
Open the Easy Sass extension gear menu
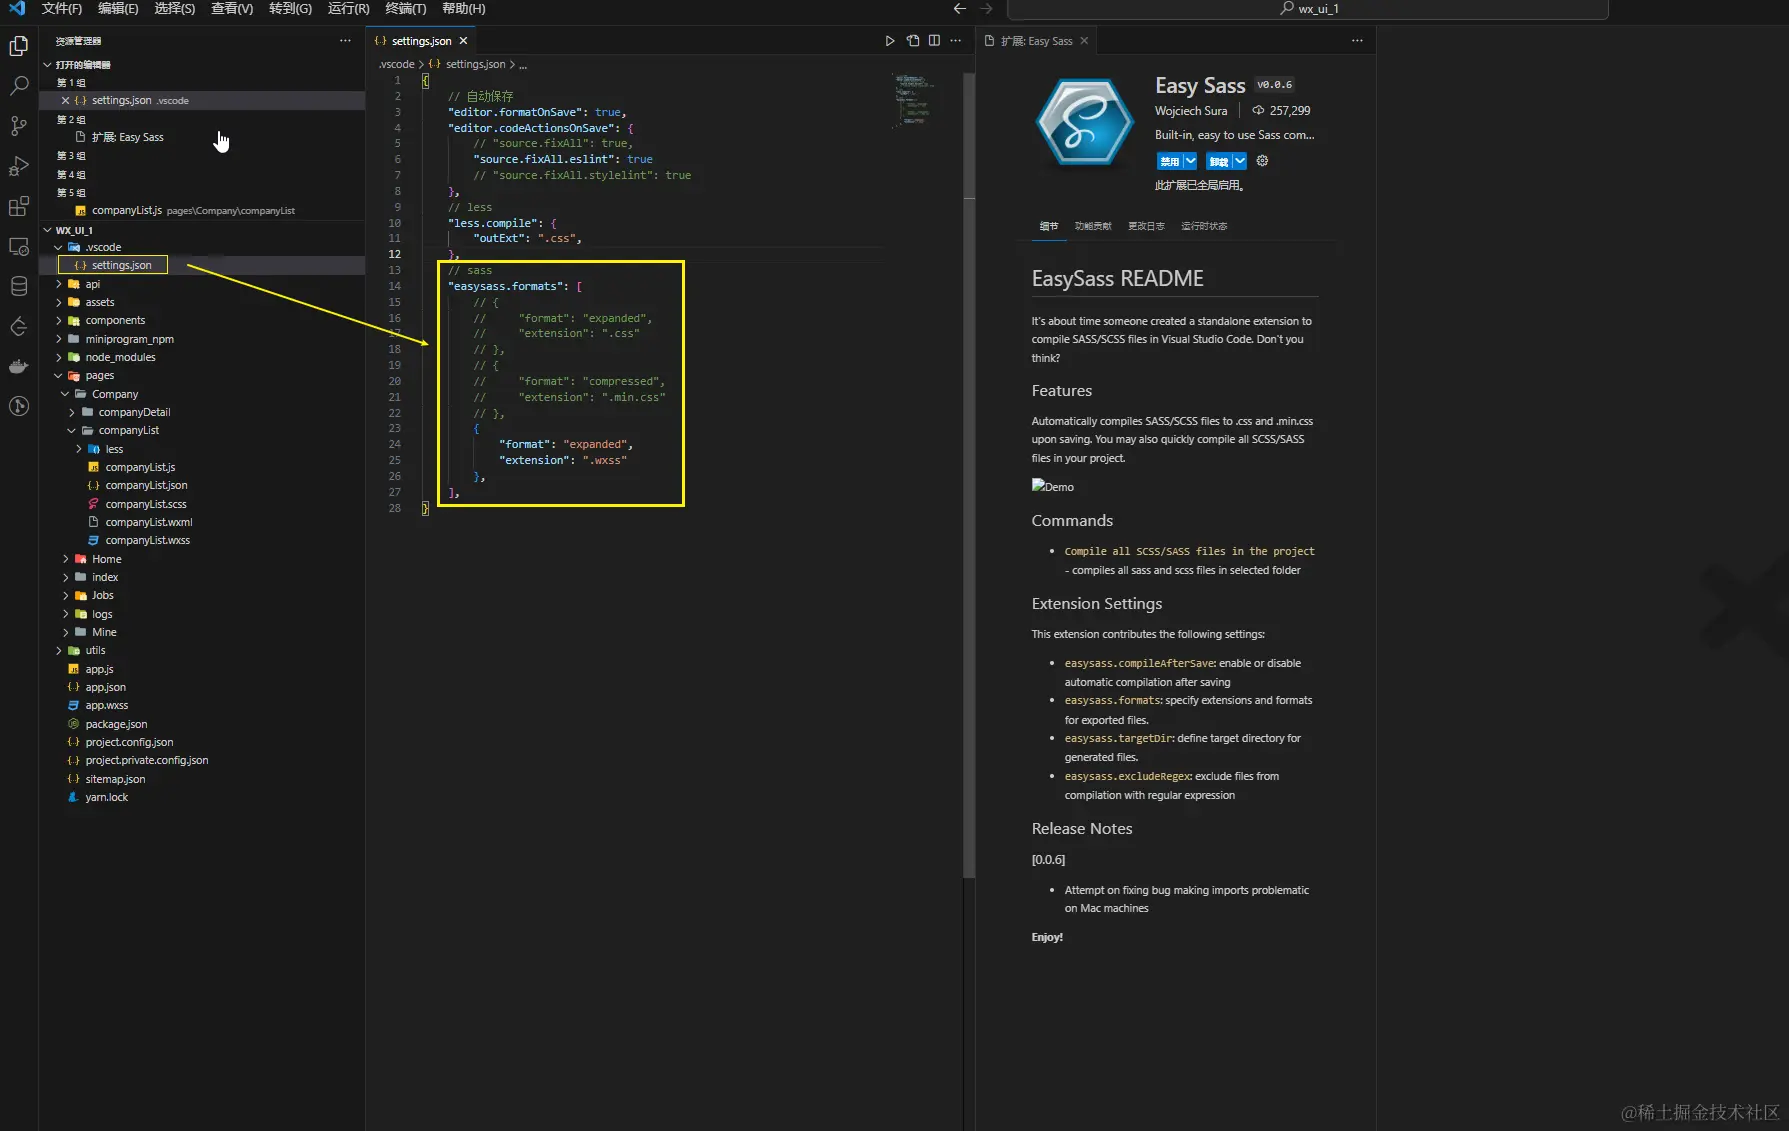point(1262,161)
